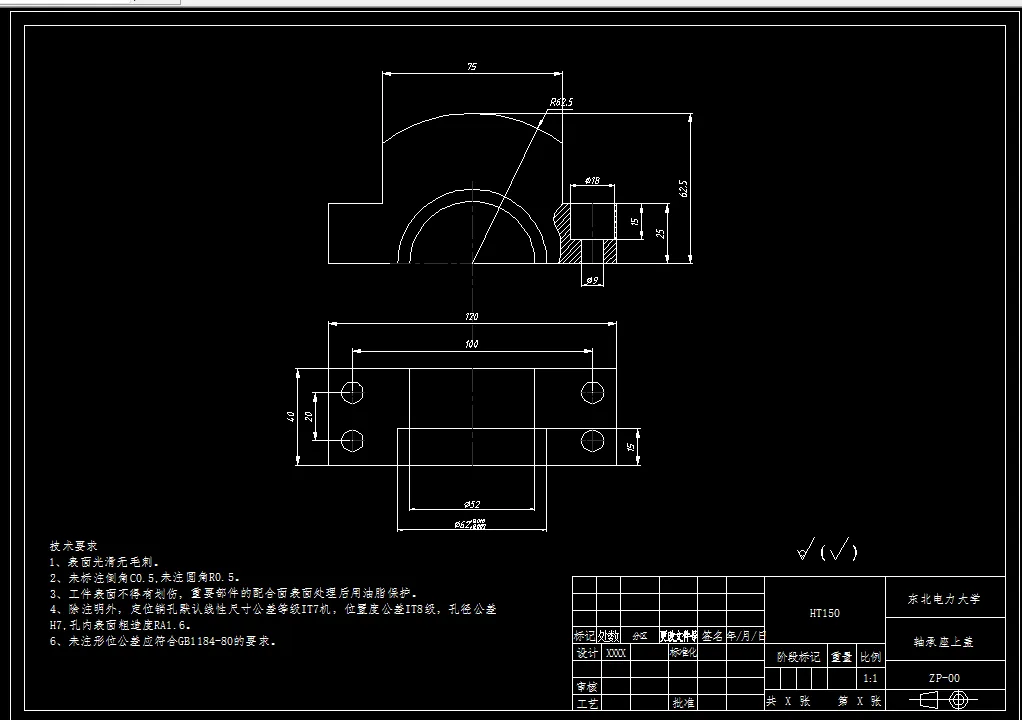The width and height of the screenshot is (1022, 720).
Task: Click the ø52 bore dimension text
Action: [x=472, y=504]
